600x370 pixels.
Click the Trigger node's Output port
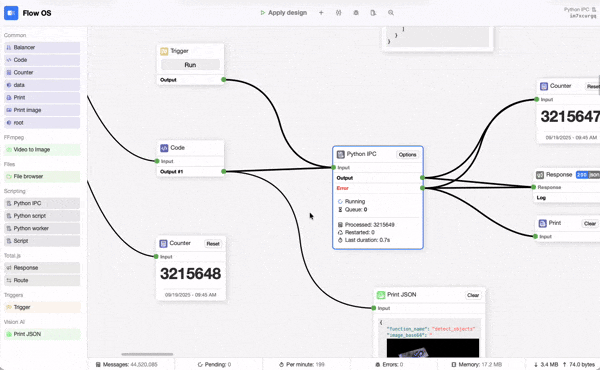pyautogui.click(x=223, y=80)
